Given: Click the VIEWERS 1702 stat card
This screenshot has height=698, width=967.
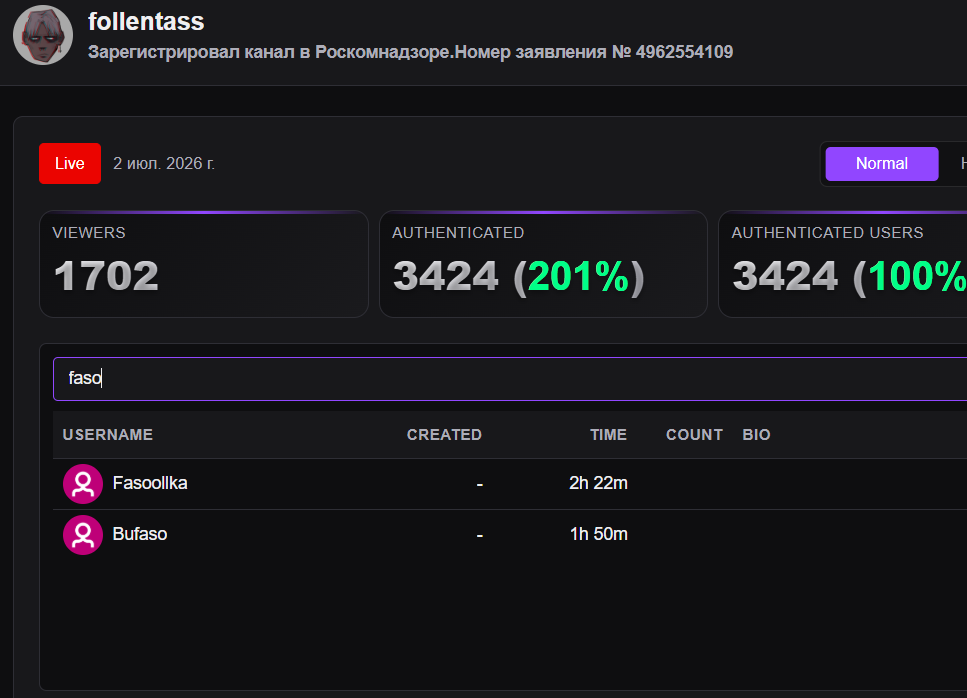Looking at the screenshot, I should pyautogui.click(x=204, y=264).
